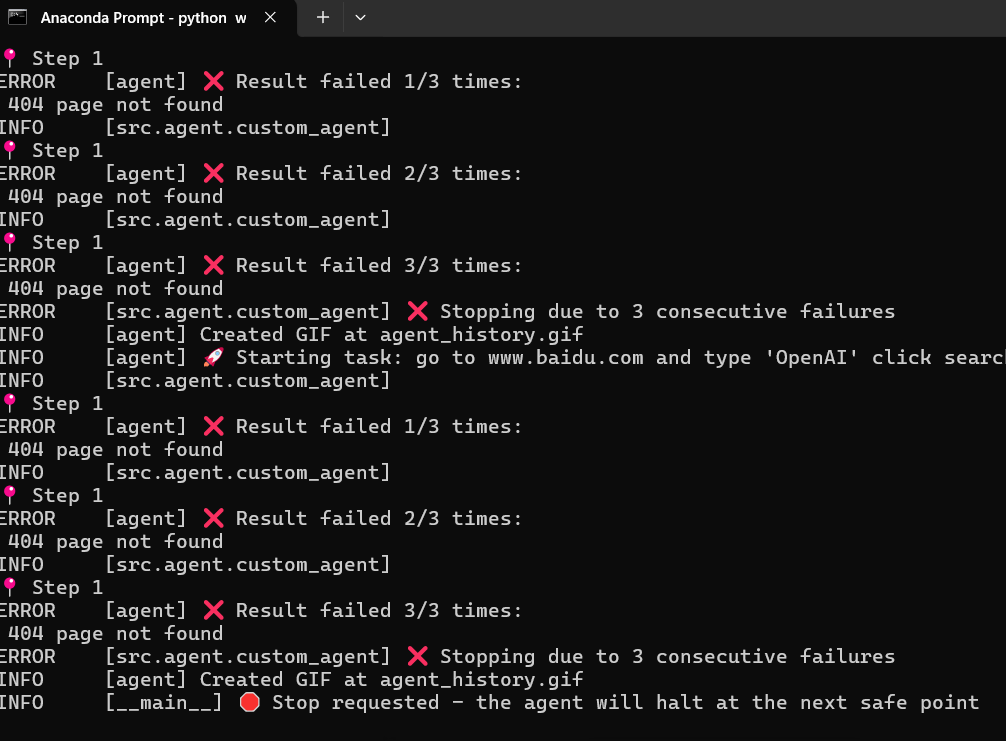Click the bottommost "Result failed 3/3 times" text

(379, 610)
